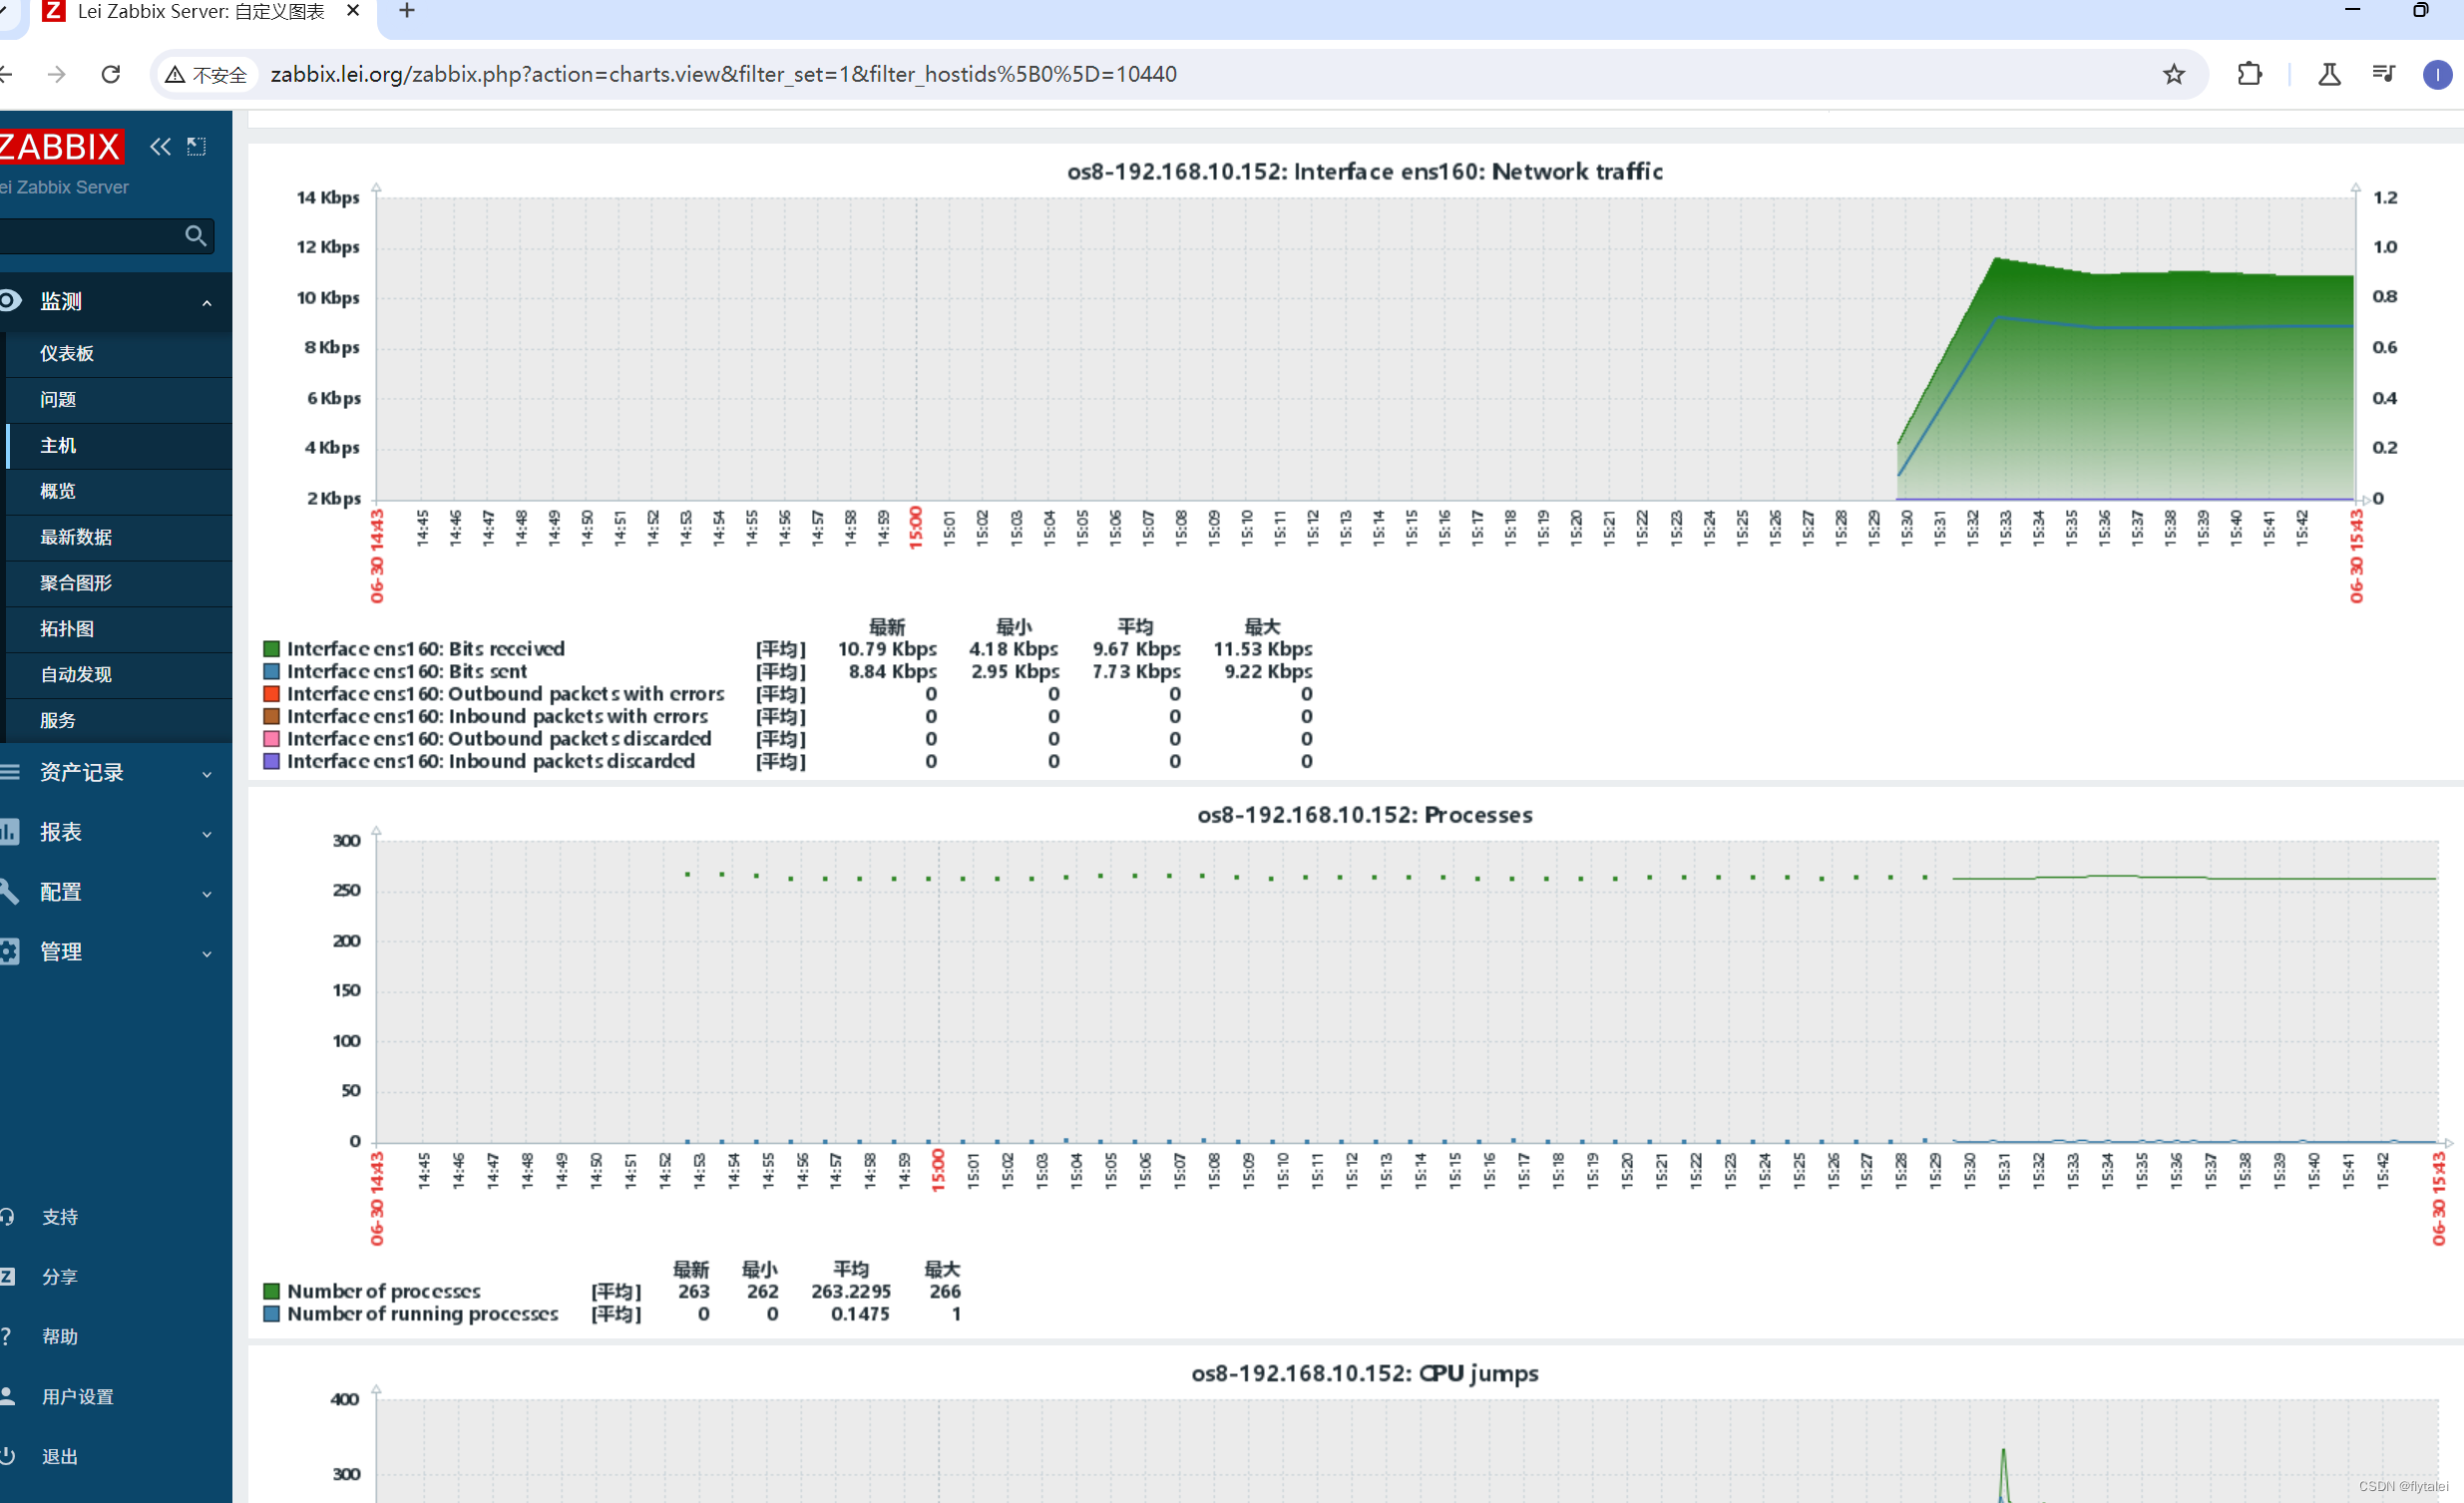Viewport: 2464px width, 1503px height.
Task: Open 用户设置 user settings
Action: tap(78, 1397)
